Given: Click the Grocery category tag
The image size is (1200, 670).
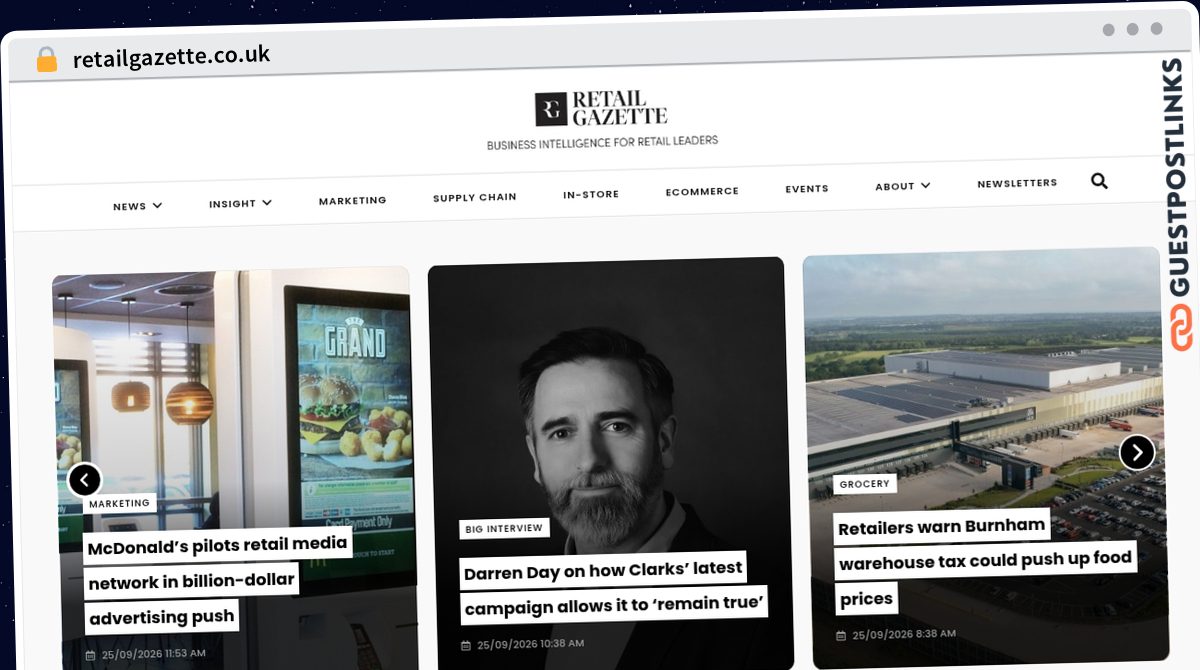Looking at the screenshot, I should pyautogui.click(x=865, y=484).
